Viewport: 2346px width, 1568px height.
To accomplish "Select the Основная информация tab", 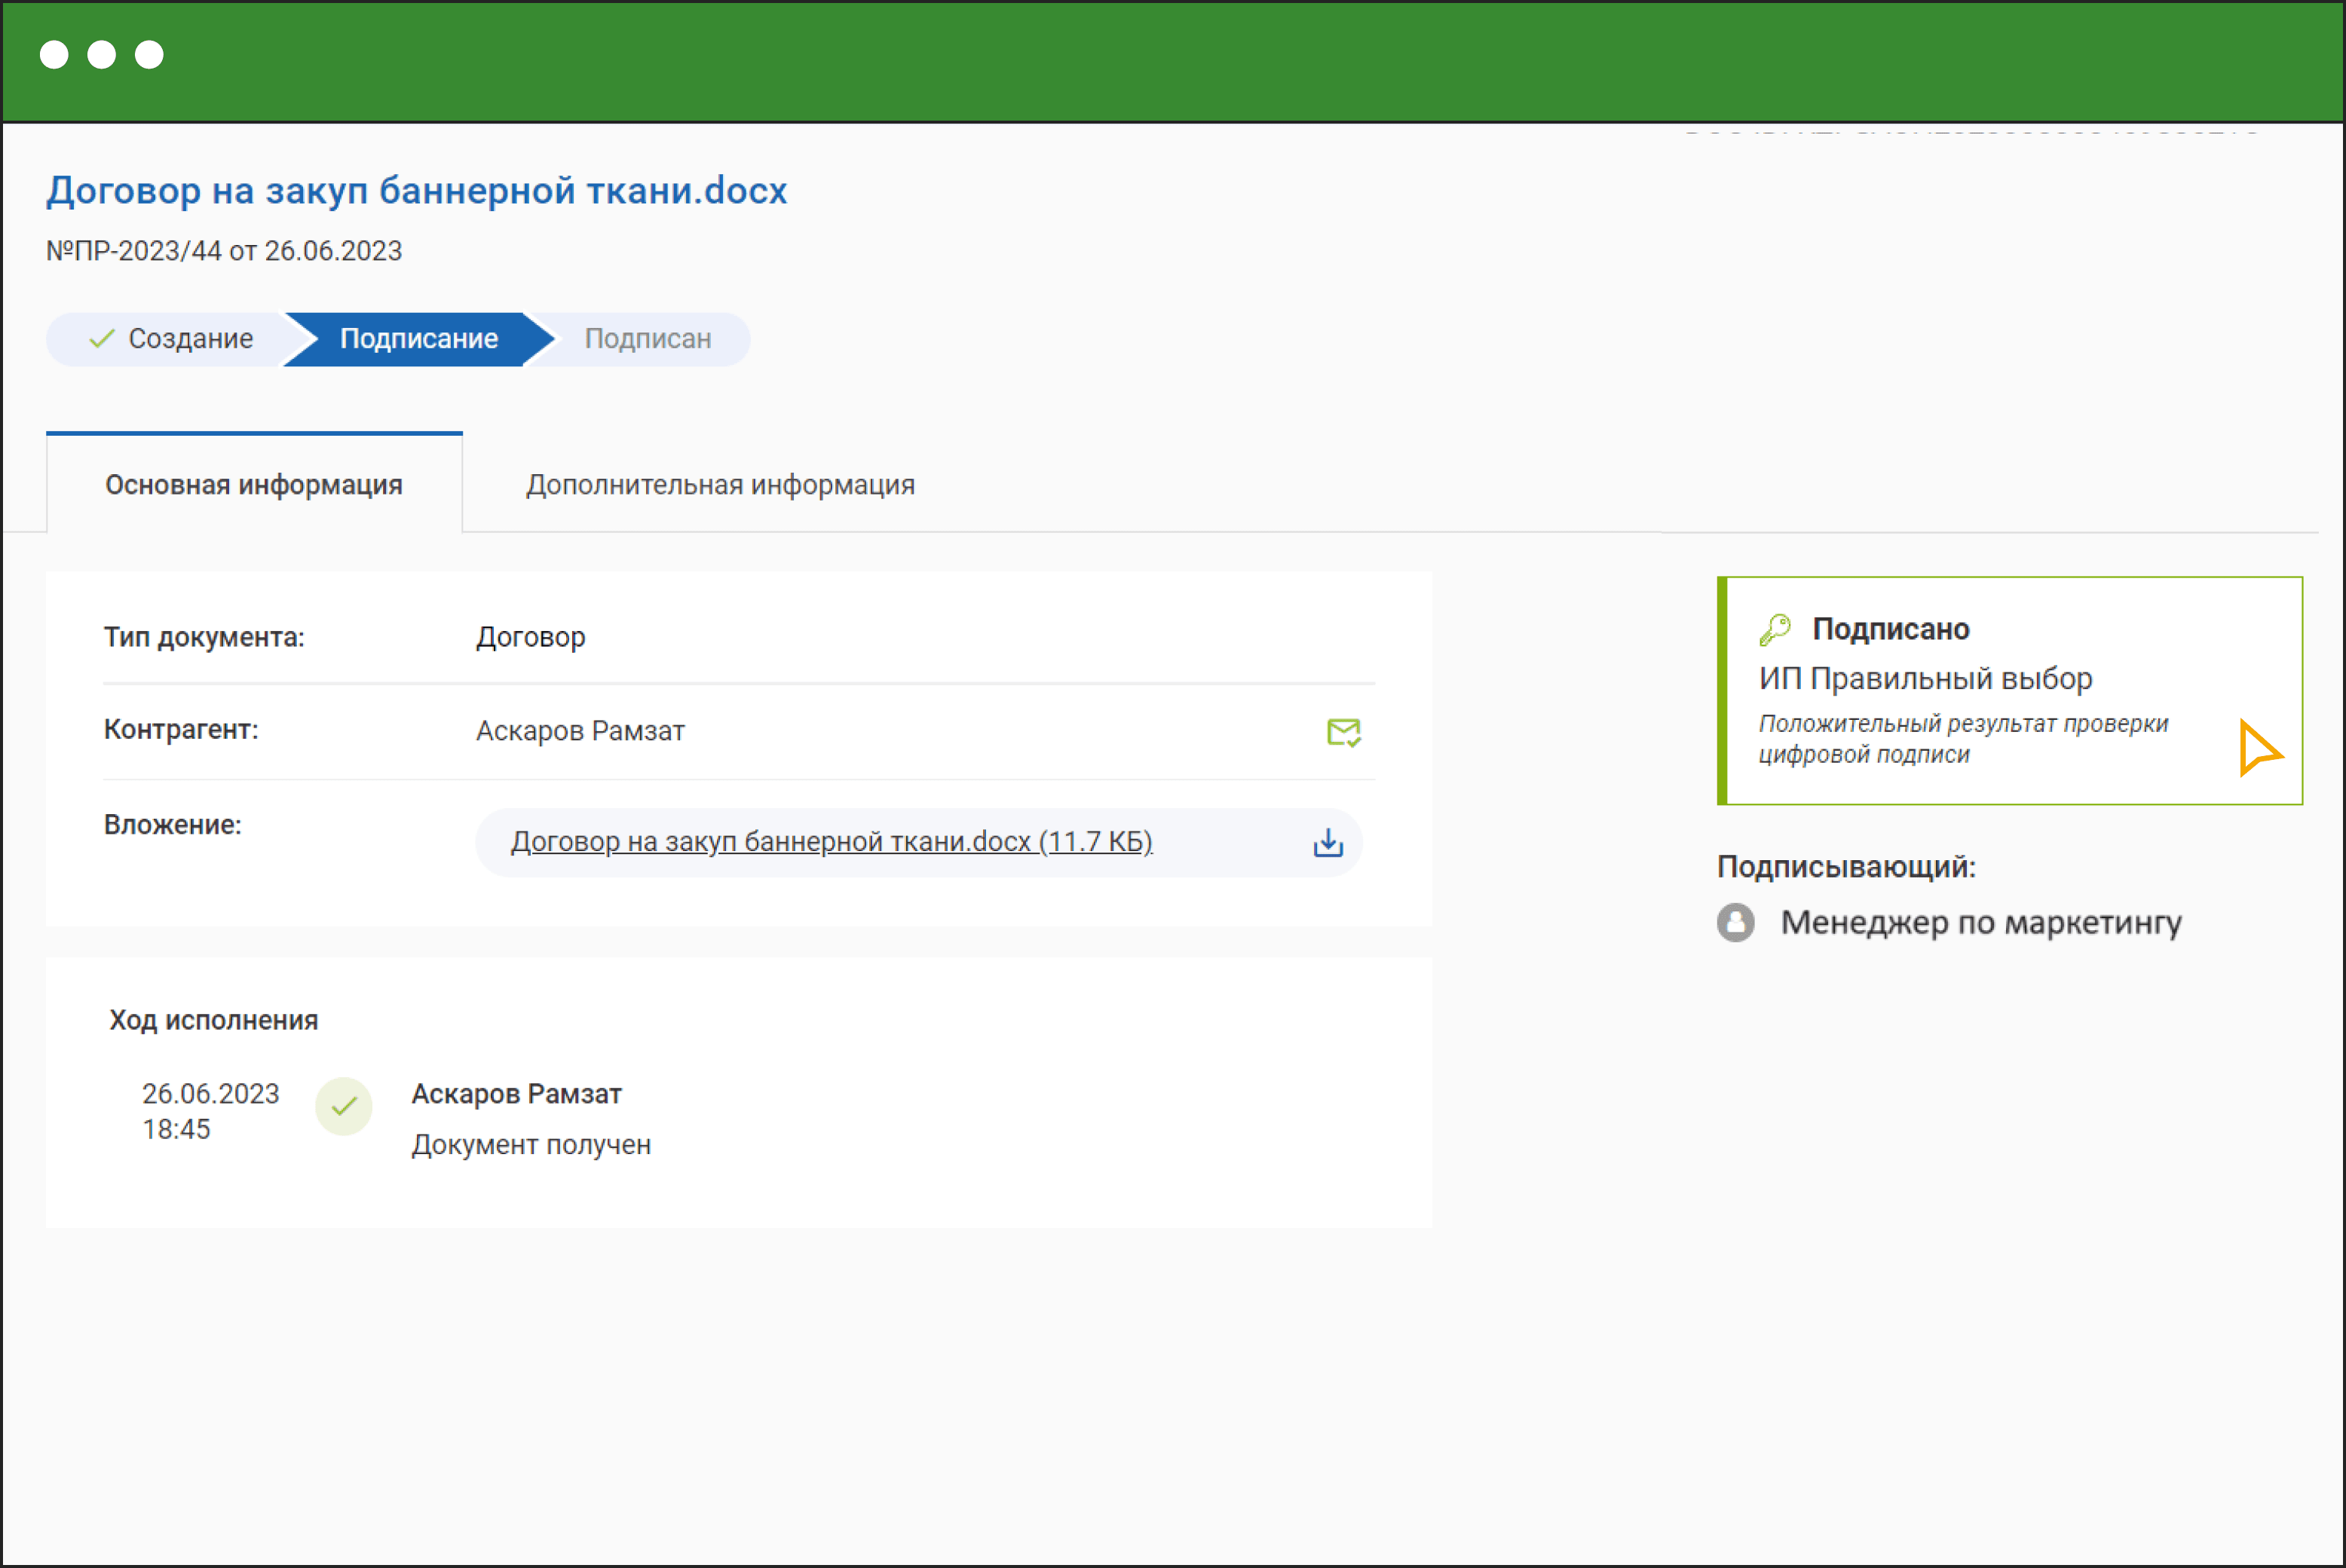I will click(254, 485).
